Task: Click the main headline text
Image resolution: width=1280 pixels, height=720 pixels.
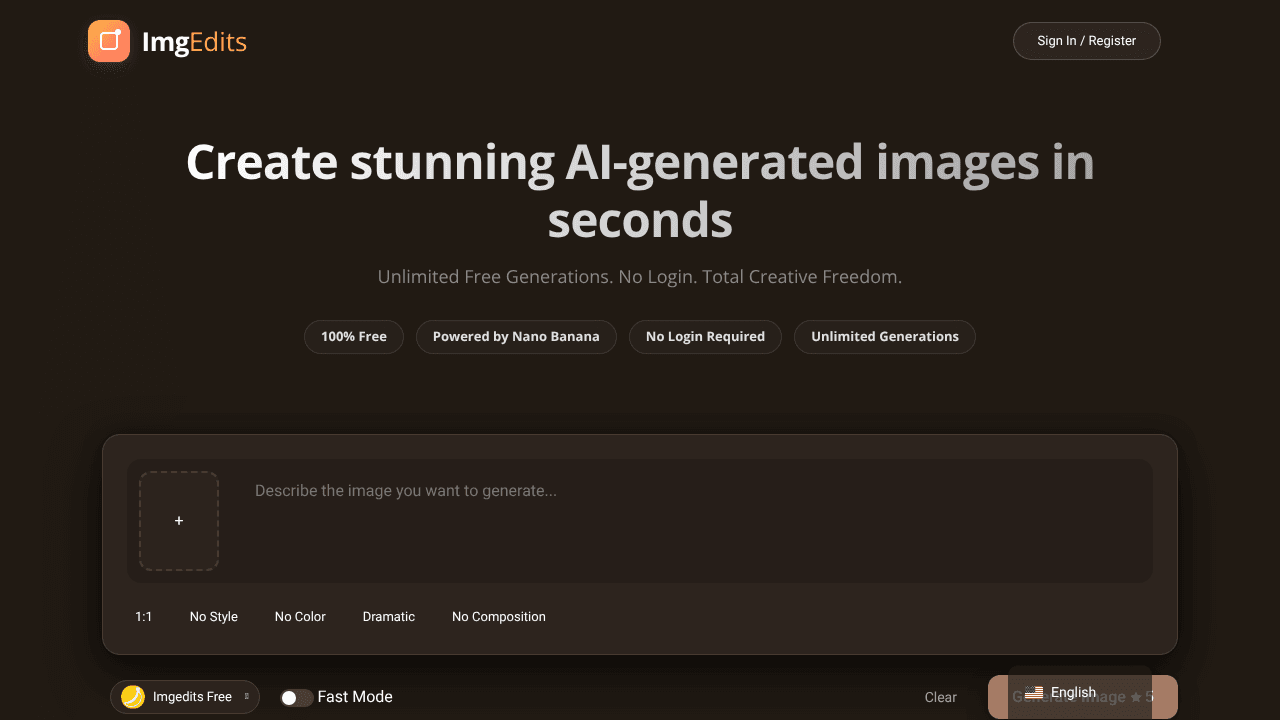Action: point(640,191)
